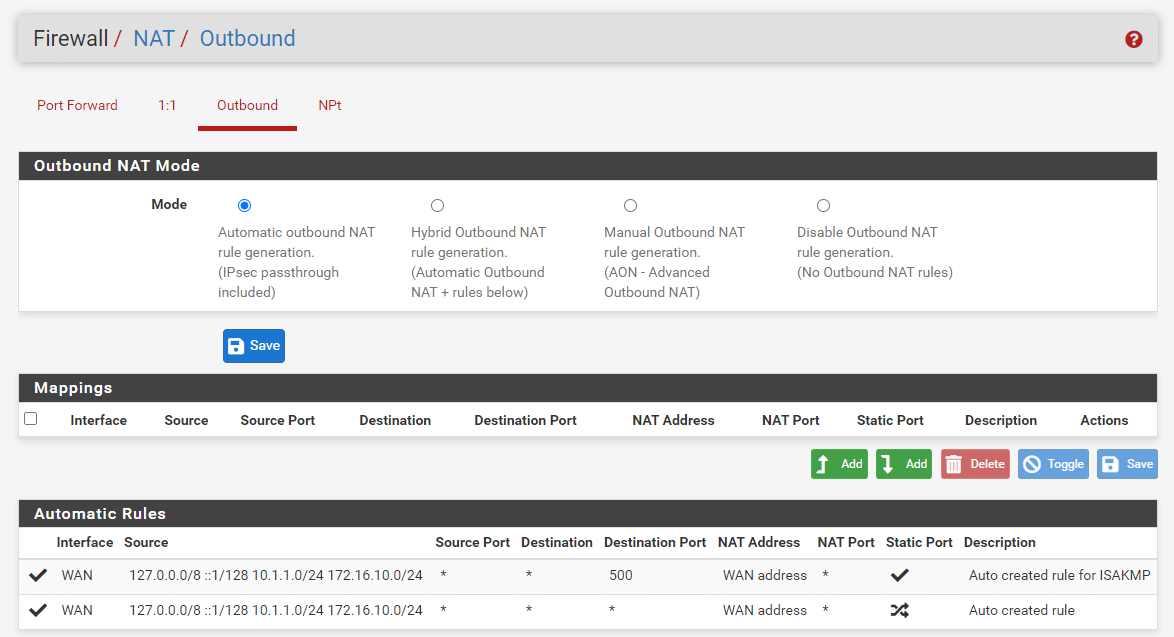Click the enabled checkmark on ISAKMP rule row
The height and width of the screenshot is (637, 1174).
coord(38,575)
